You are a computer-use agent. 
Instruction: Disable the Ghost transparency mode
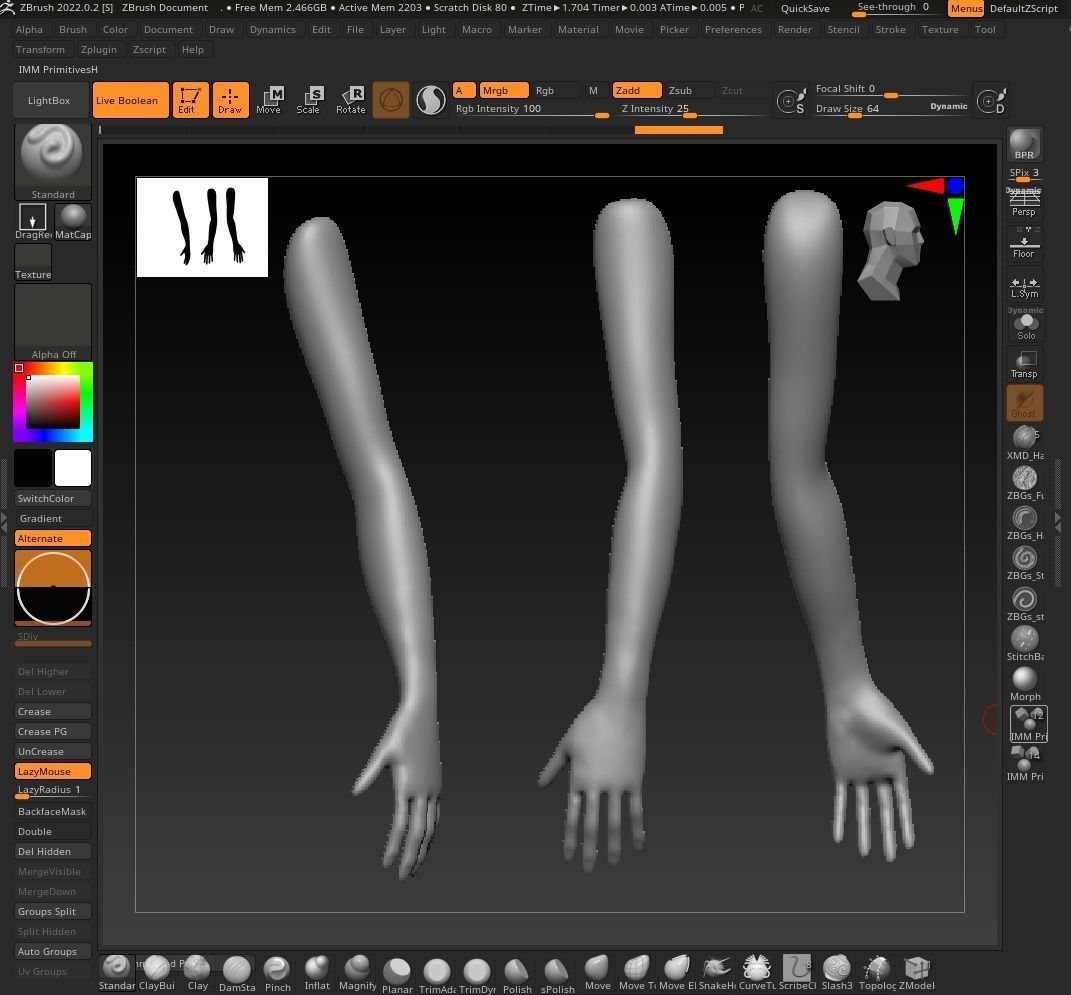pos(1023,402)
